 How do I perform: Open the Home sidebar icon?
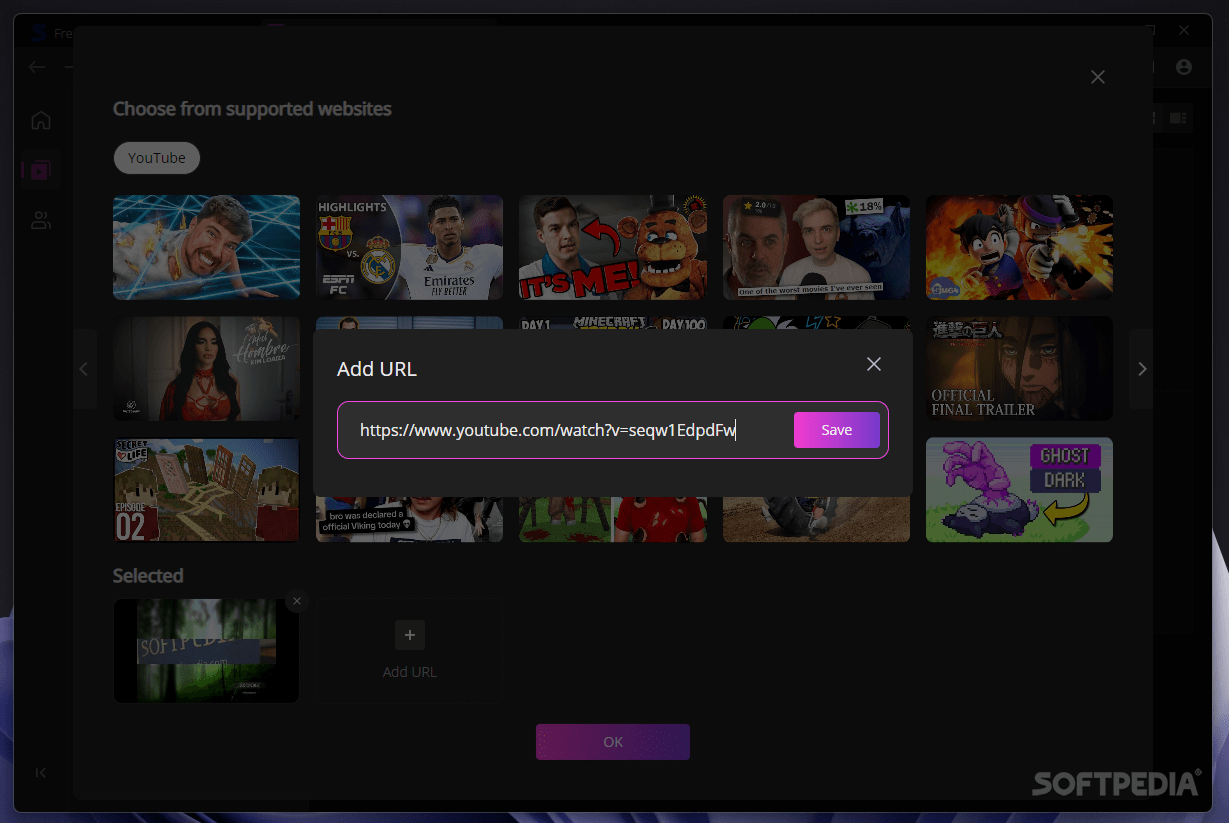pos(41,121)
